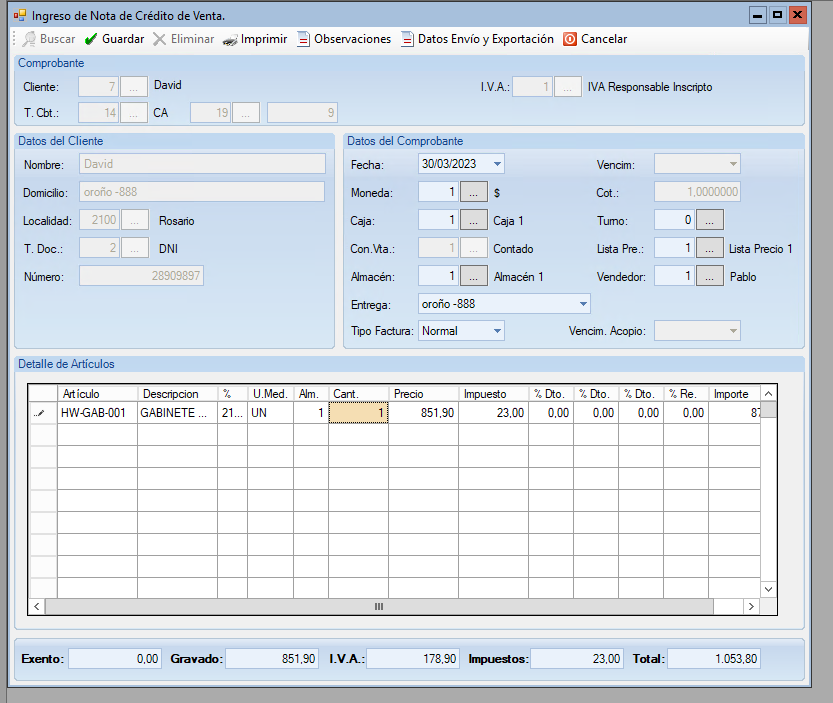Click the Datos Envío y Exportación document icon
The image size is (833, 703).
coord(407,39)
